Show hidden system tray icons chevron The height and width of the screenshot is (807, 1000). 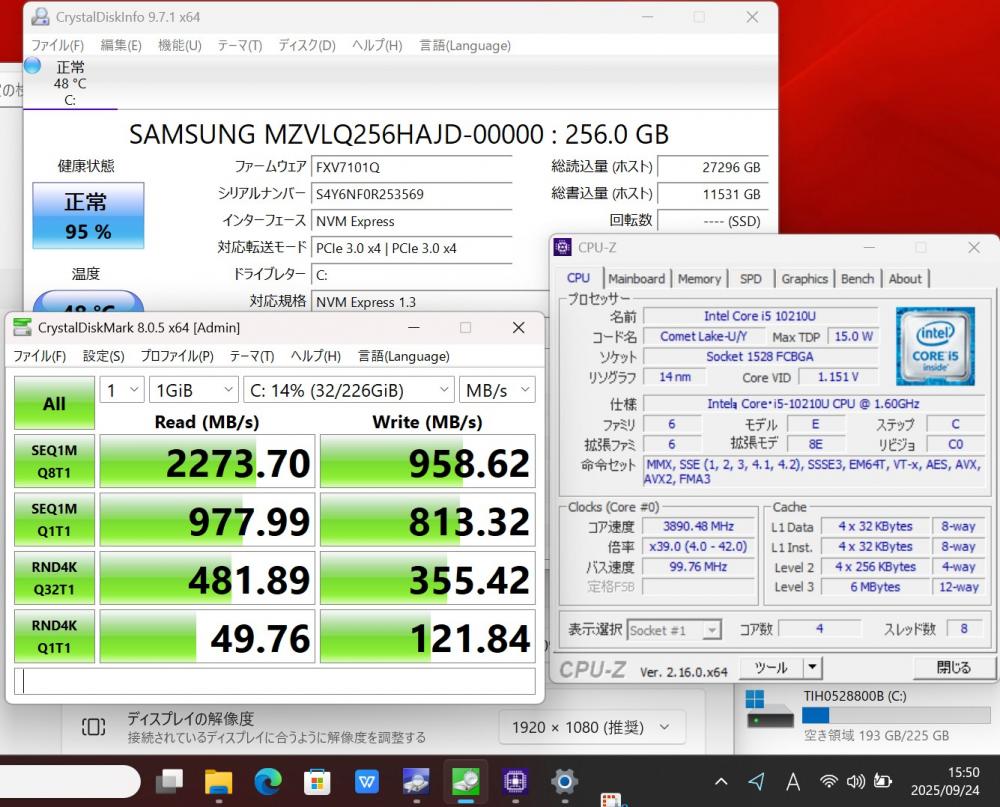click(721, 781)
